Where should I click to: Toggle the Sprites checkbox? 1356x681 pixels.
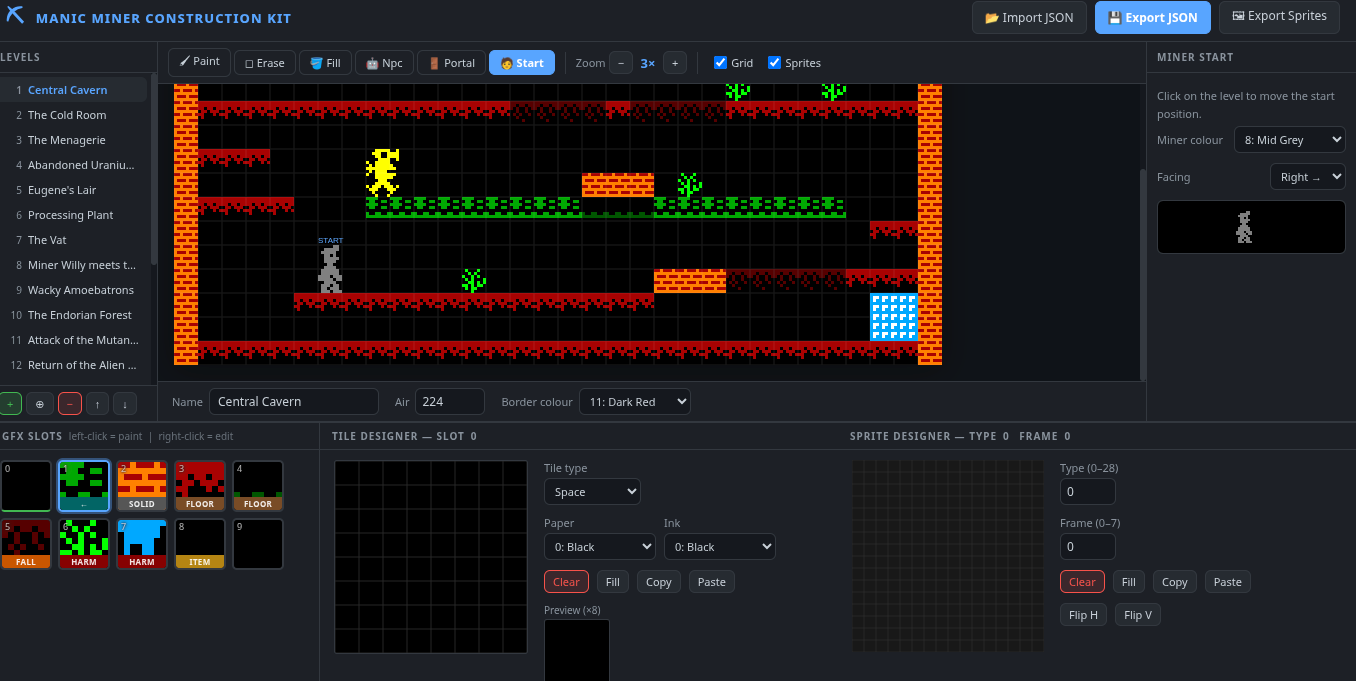click(774, 63)
